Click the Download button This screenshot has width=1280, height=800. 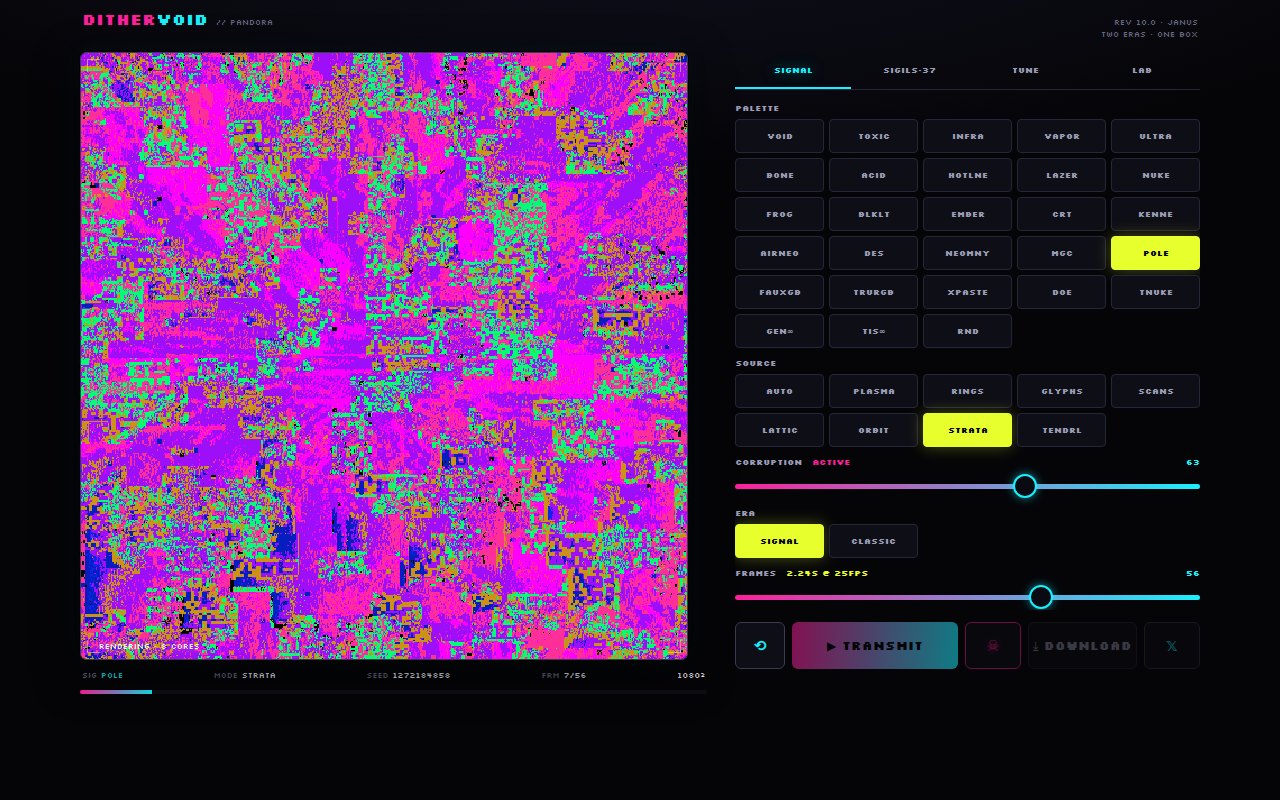[x=1082, y=645]
